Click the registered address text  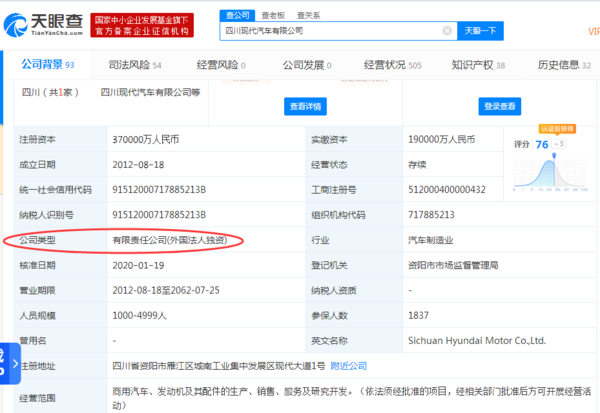coord(218,366)
